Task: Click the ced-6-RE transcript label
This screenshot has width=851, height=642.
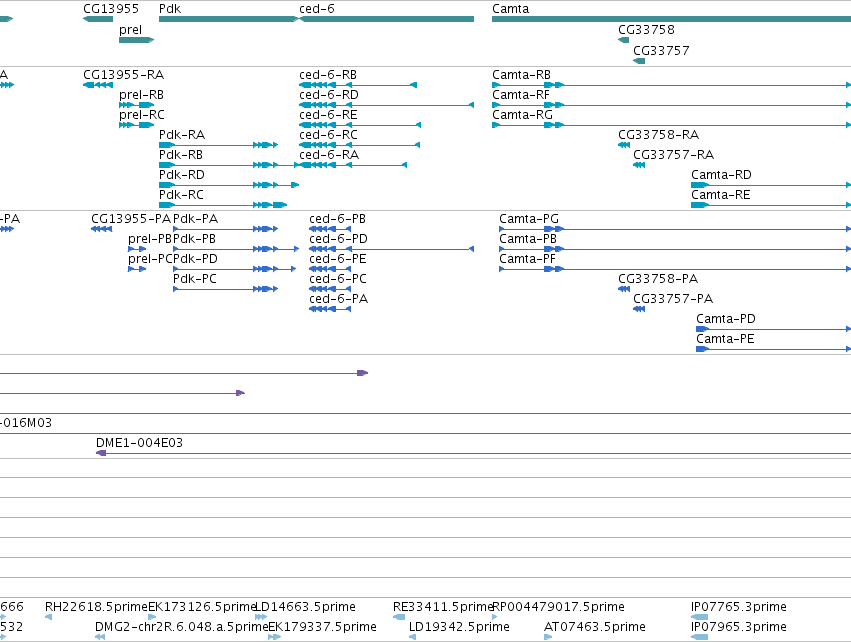Action: point(328,115)
